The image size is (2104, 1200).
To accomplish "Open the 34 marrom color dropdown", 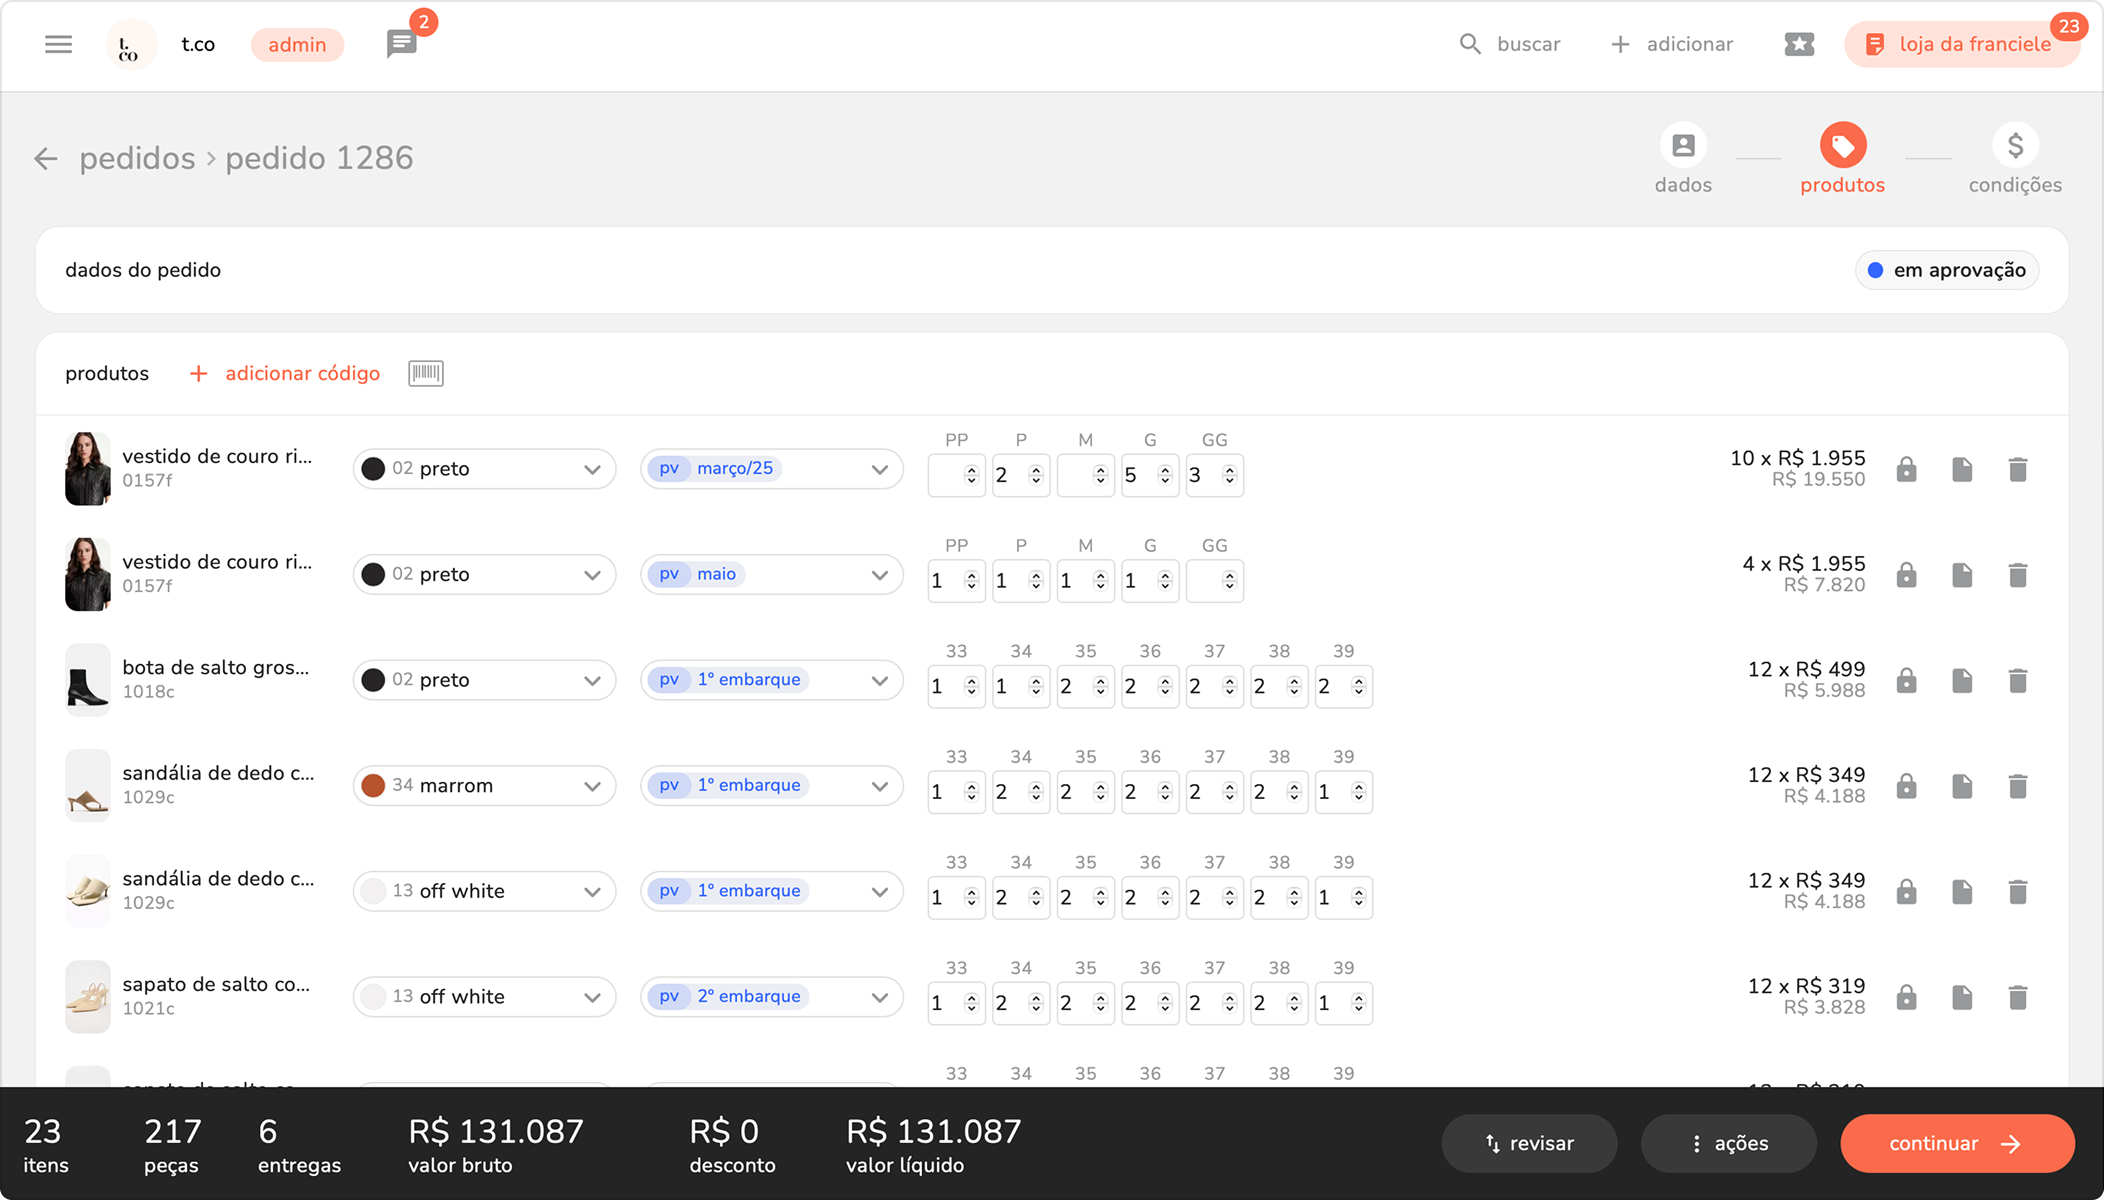I will tap(591, 786).
